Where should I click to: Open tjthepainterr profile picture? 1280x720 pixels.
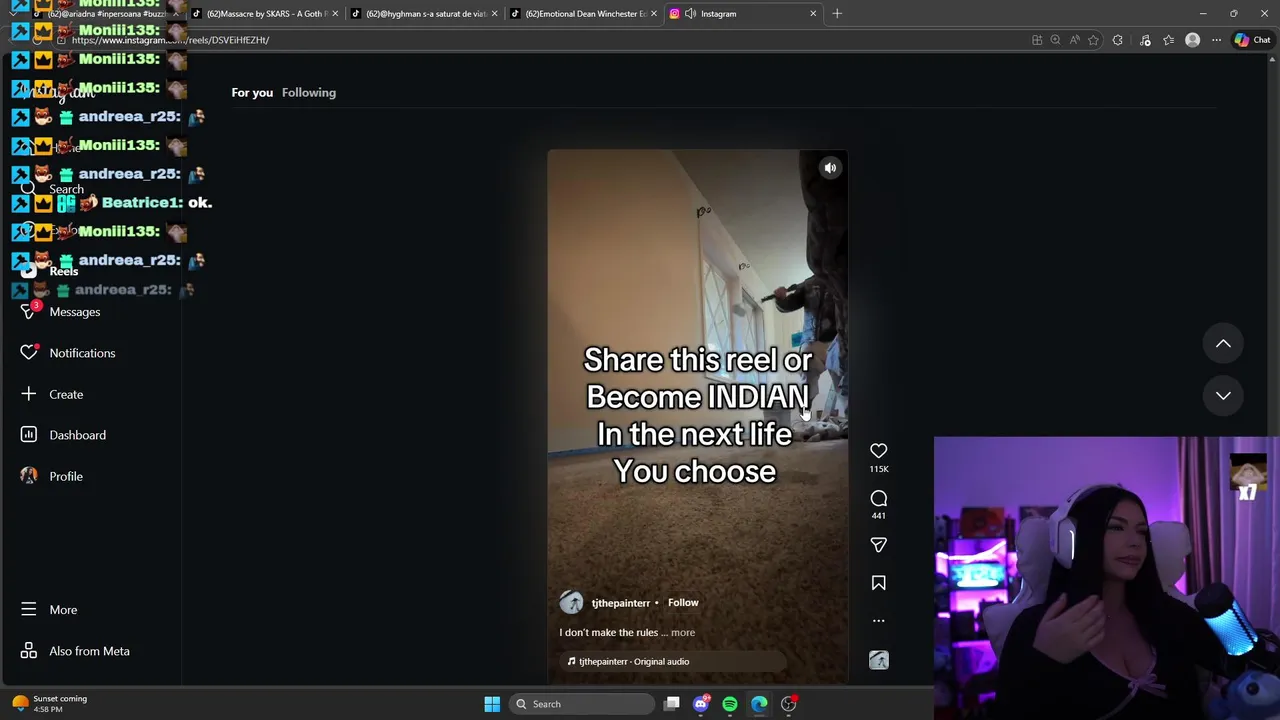pos(571,602)
